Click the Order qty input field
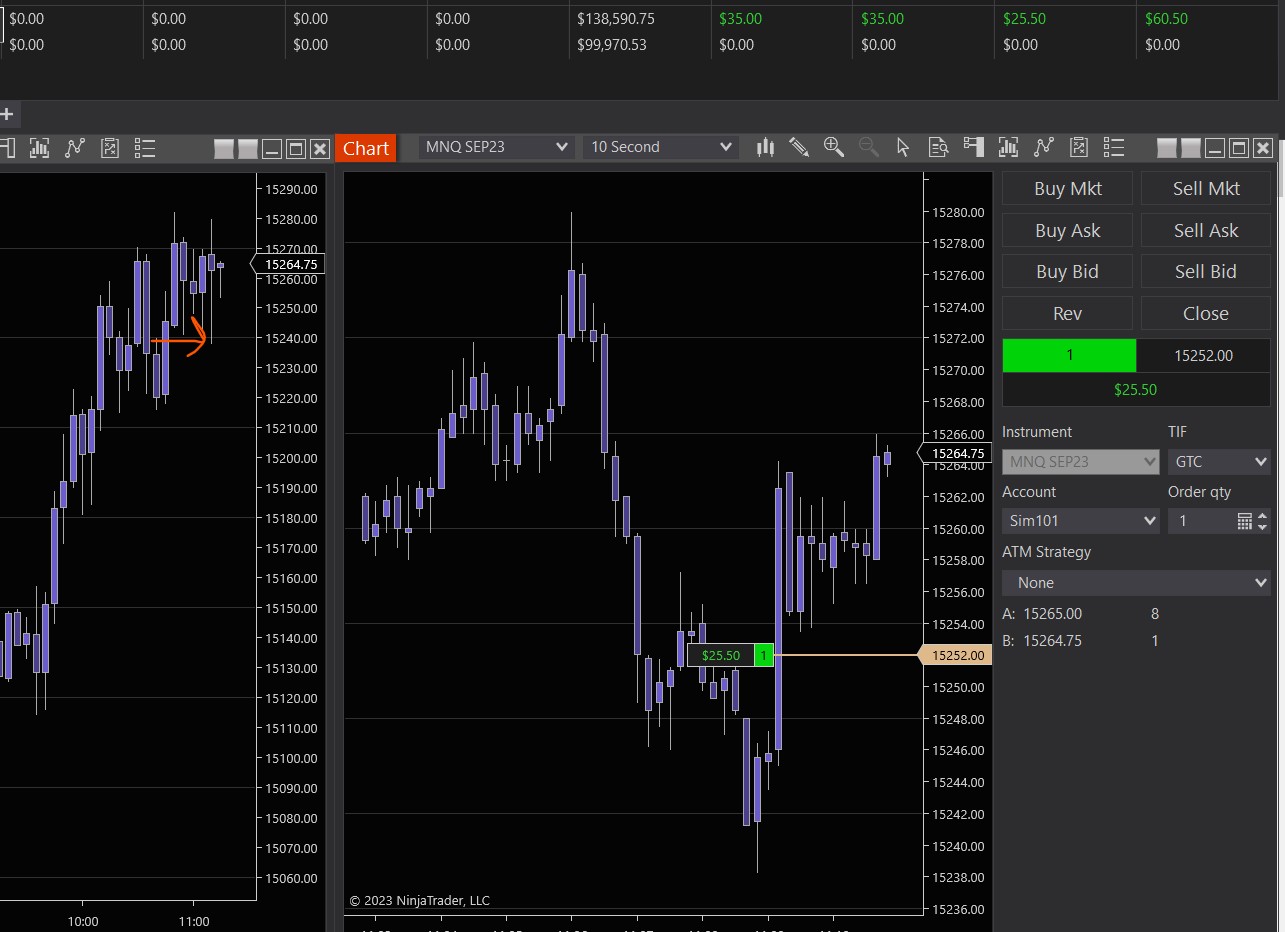The image size is (1285, 932). click(1200, 521)
